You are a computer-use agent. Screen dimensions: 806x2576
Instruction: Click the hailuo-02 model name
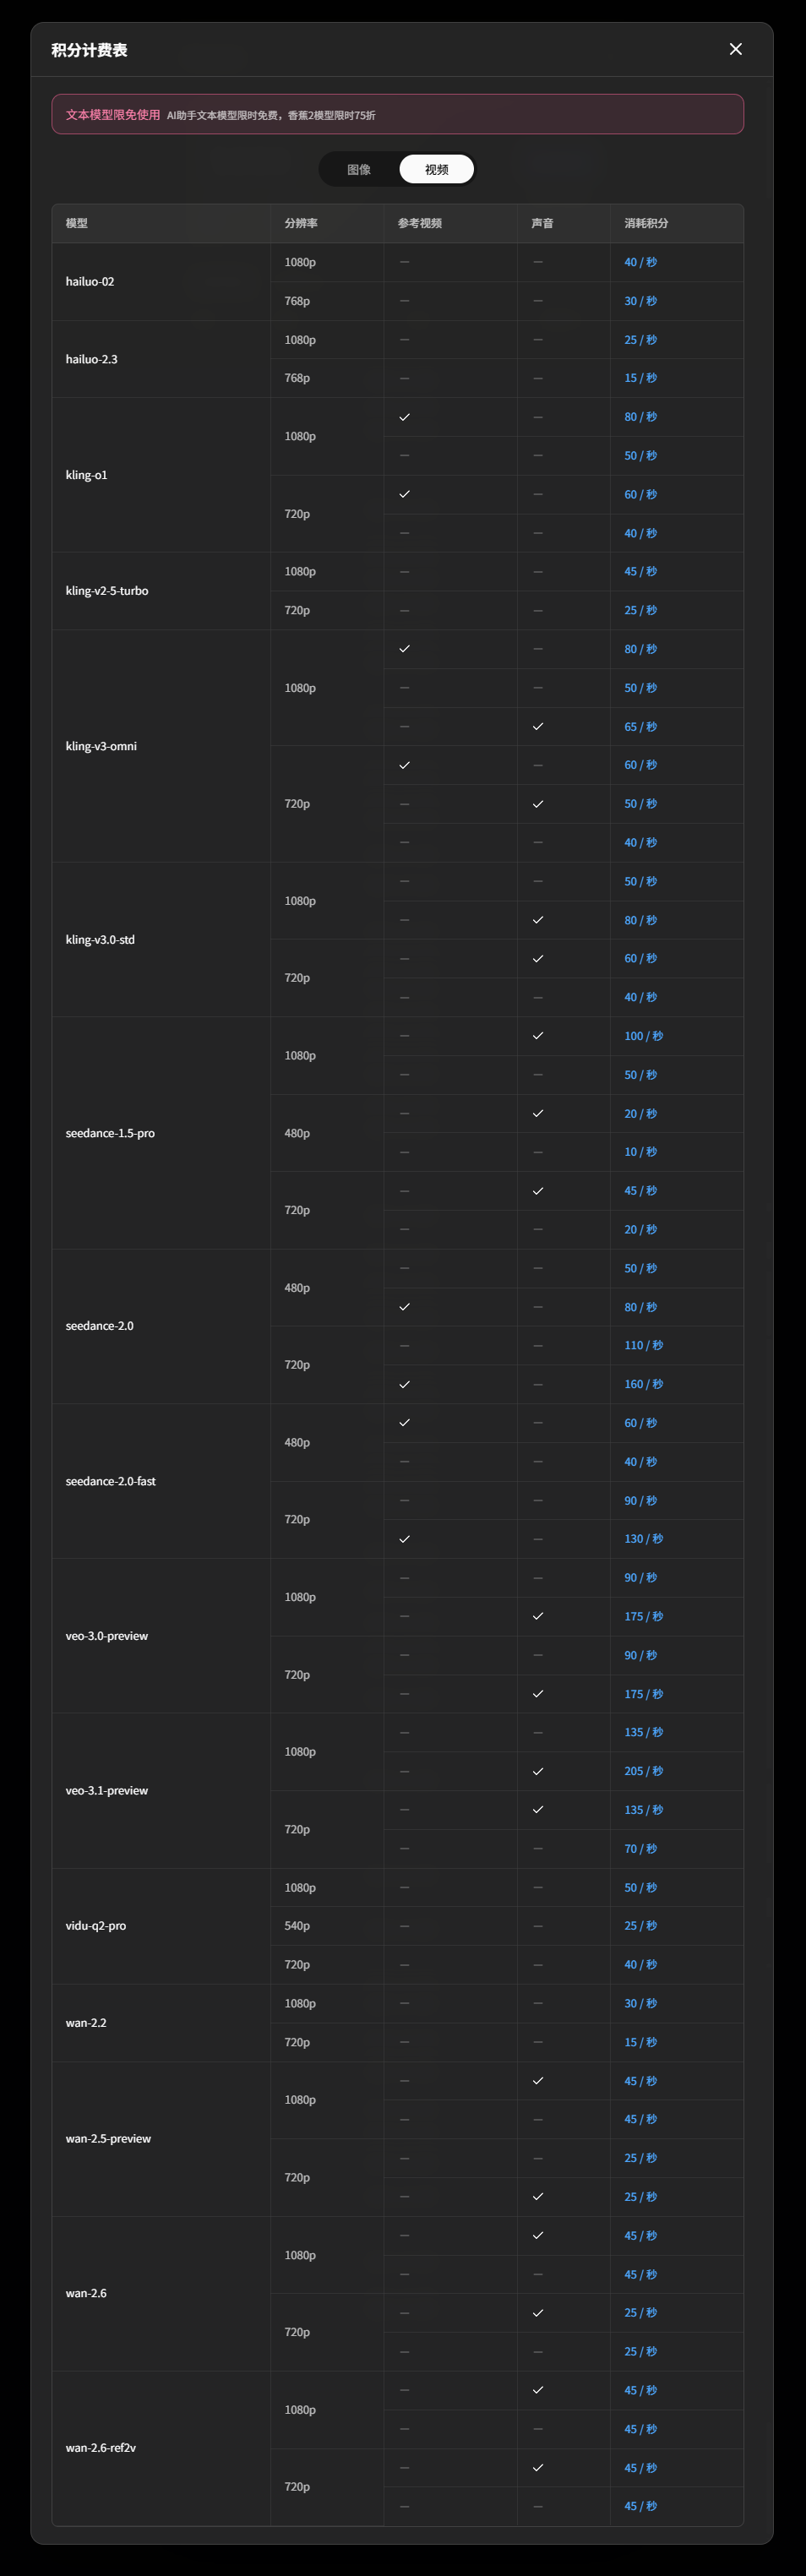[90, 282]
